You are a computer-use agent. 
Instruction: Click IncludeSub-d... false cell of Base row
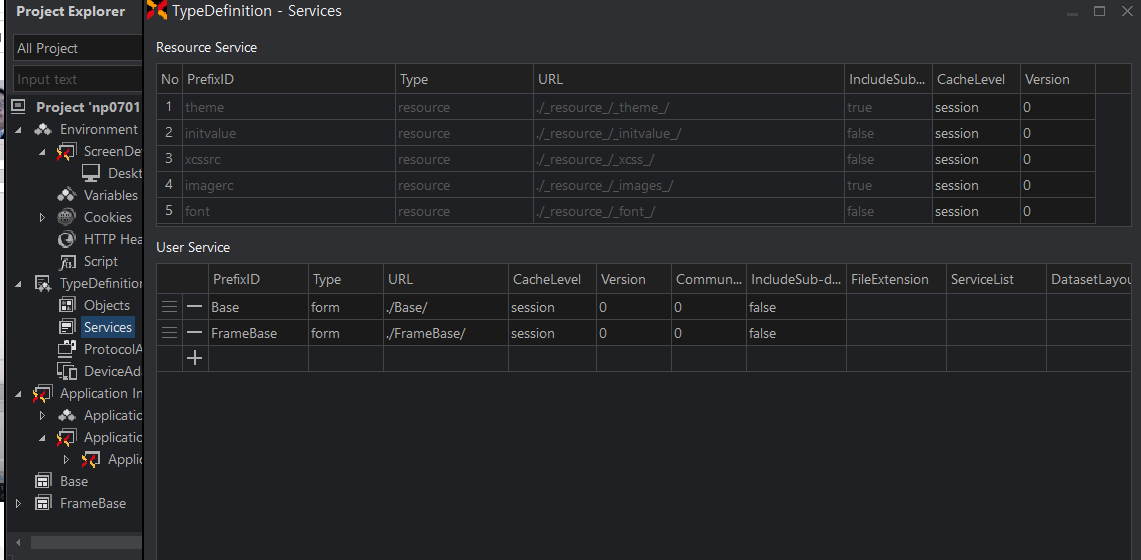click(796, 308)
